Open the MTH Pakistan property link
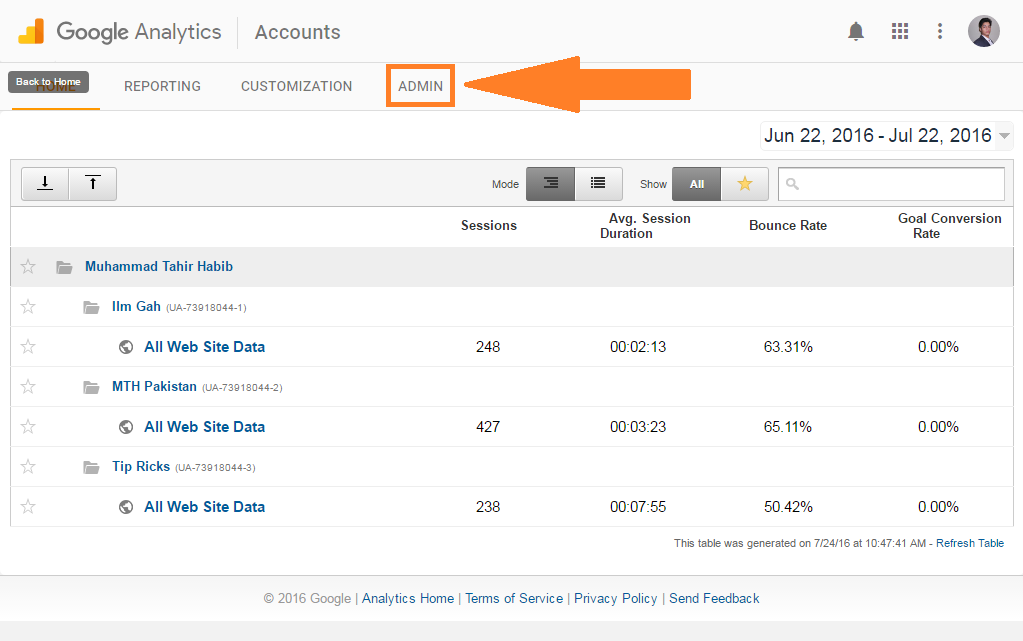Screen dimensions: 1023x641 [x=154, y=386]
